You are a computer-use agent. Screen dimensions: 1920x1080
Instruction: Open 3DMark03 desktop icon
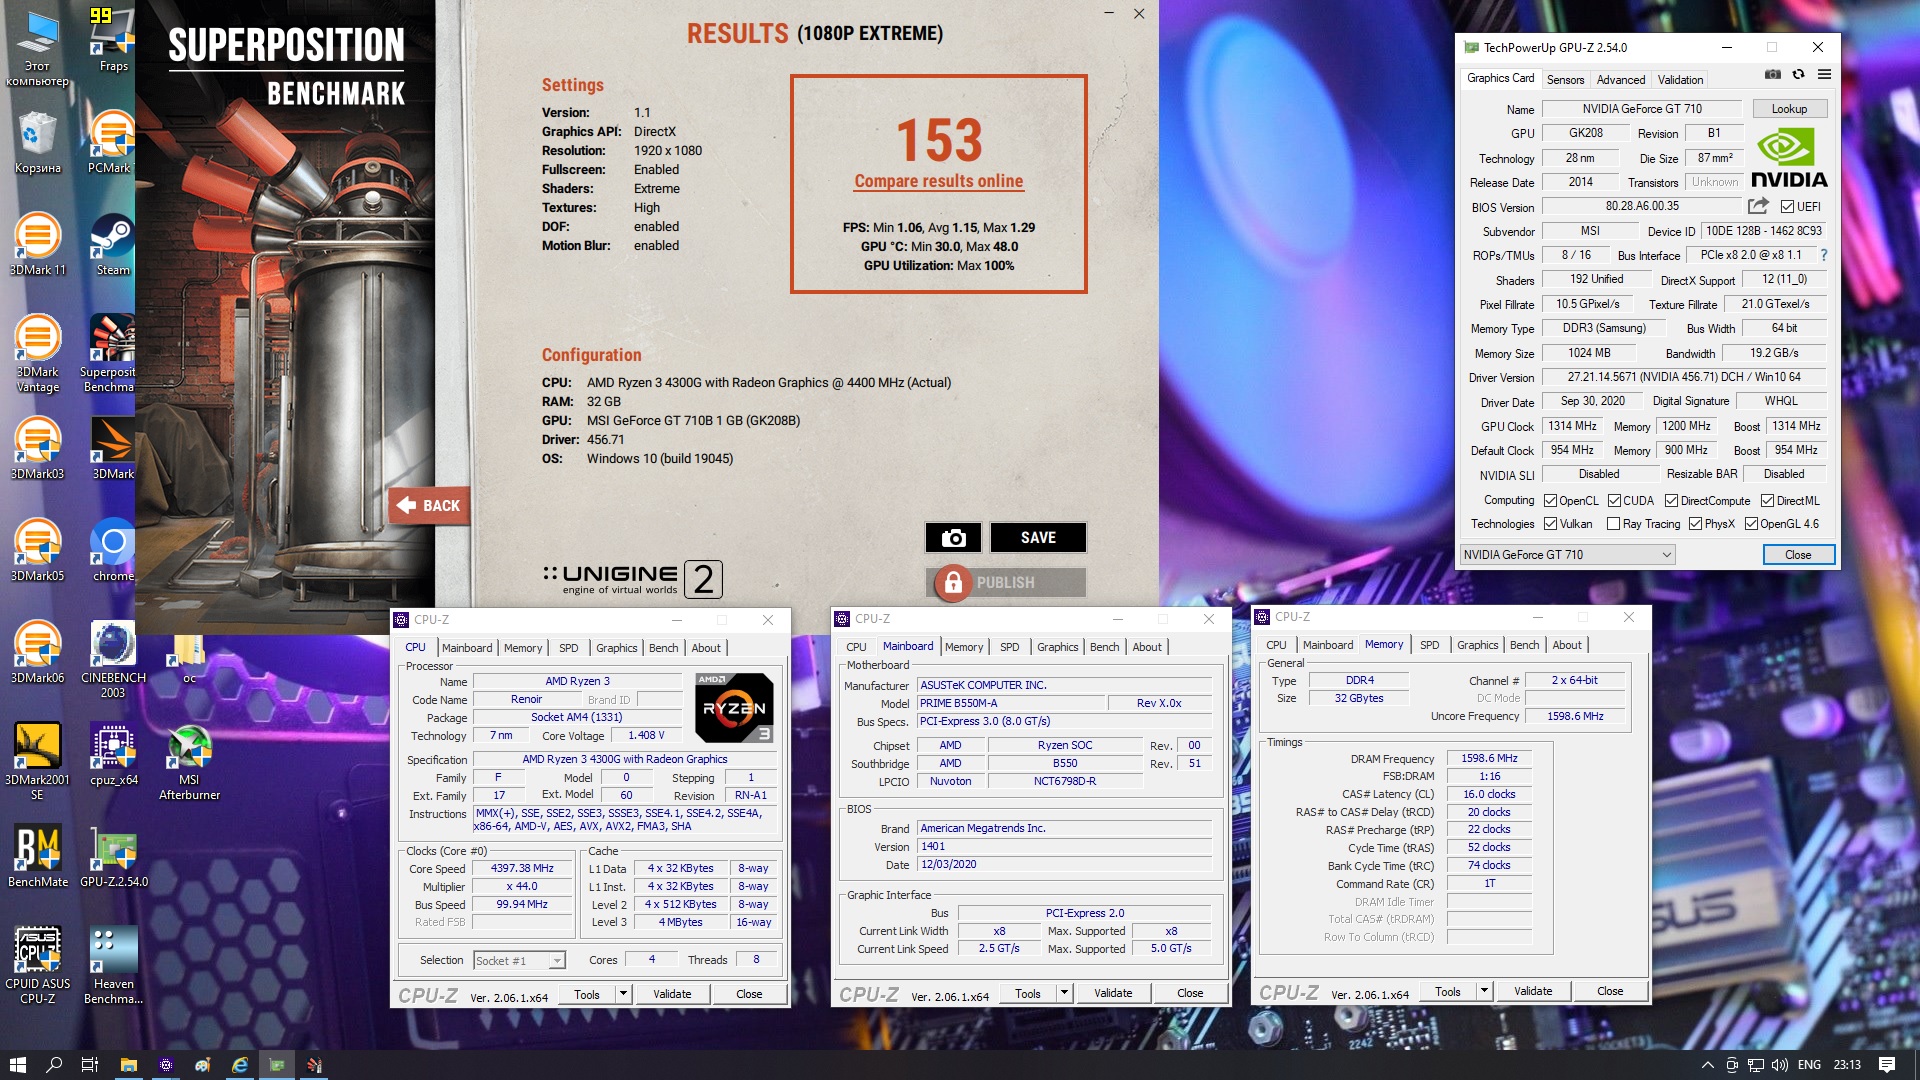pos(37,448)
